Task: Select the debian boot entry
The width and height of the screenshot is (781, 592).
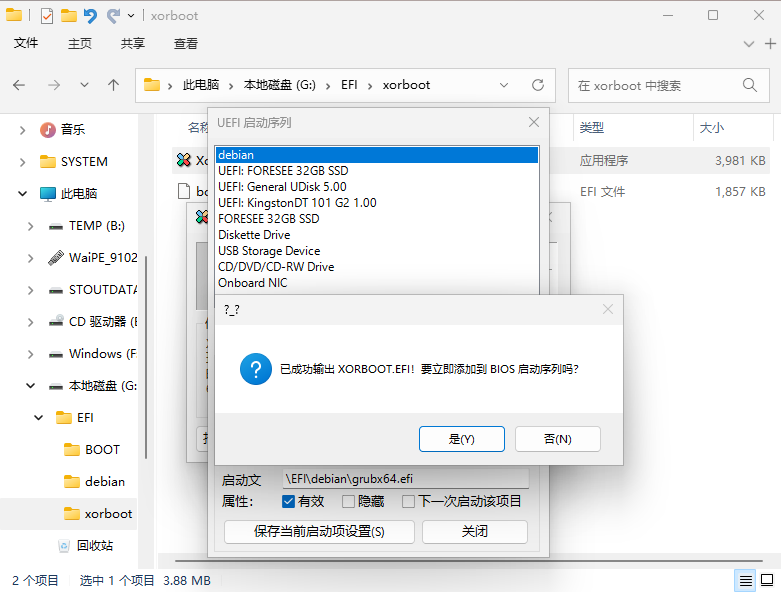Action: coord(377,155)
